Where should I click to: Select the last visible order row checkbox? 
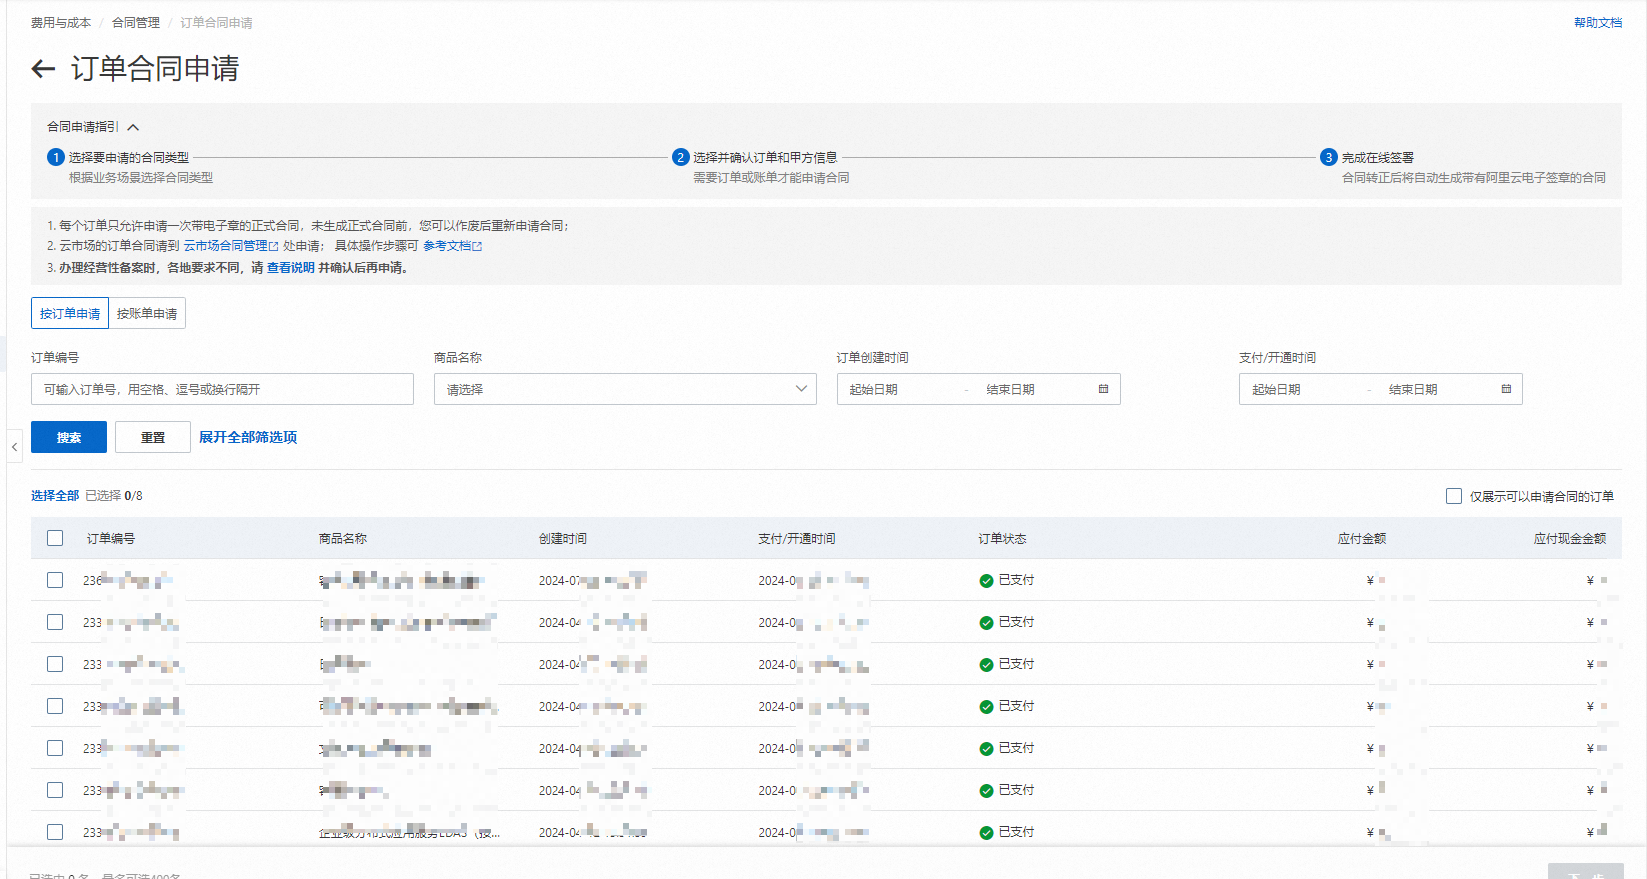(55, 832)
